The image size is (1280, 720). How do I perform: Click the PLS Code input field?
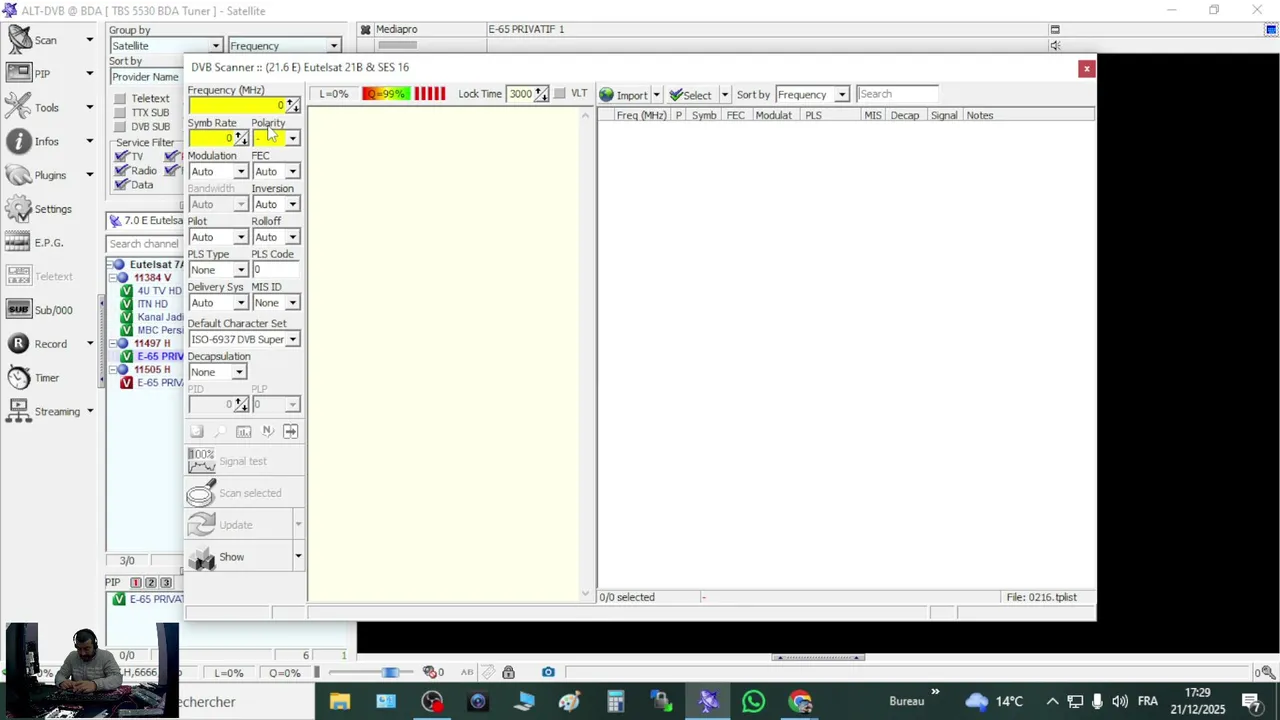tap(276, 270)
